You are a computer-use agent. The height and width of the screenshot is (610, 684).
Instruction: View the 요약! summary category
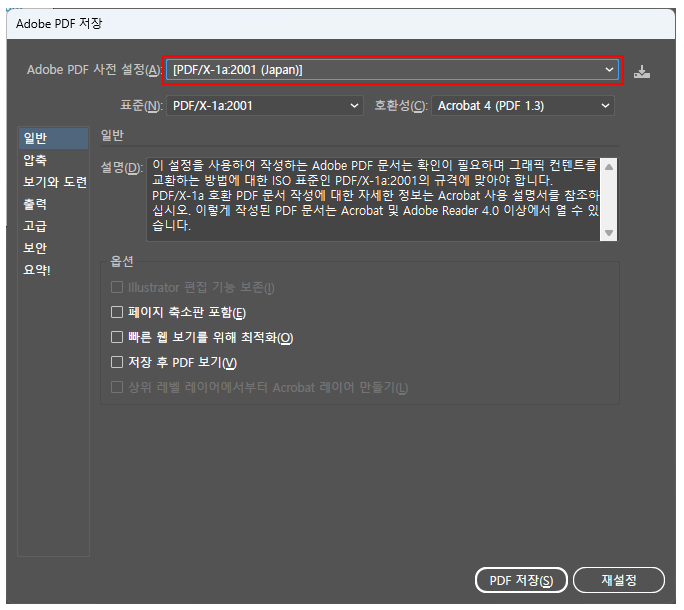[37, 270]
